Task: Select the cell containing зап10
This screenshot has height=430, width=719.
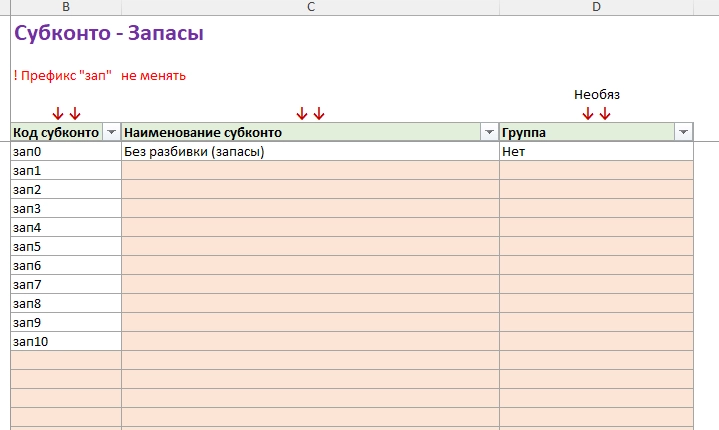Action: pos(66,342)
